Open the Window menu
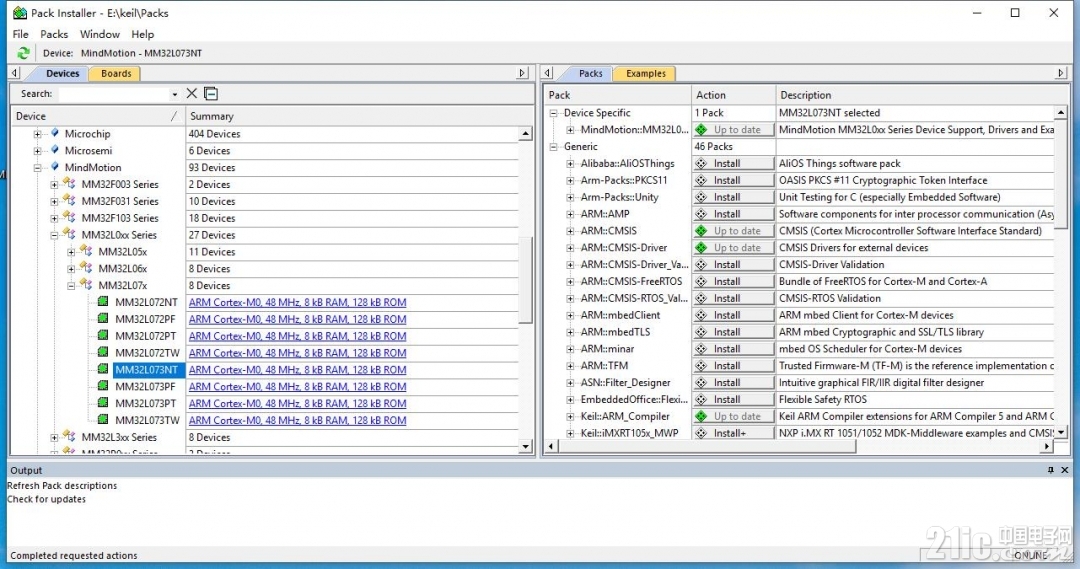The height and width of the screenshot is (569, 1080). click(x=100, y=34)
